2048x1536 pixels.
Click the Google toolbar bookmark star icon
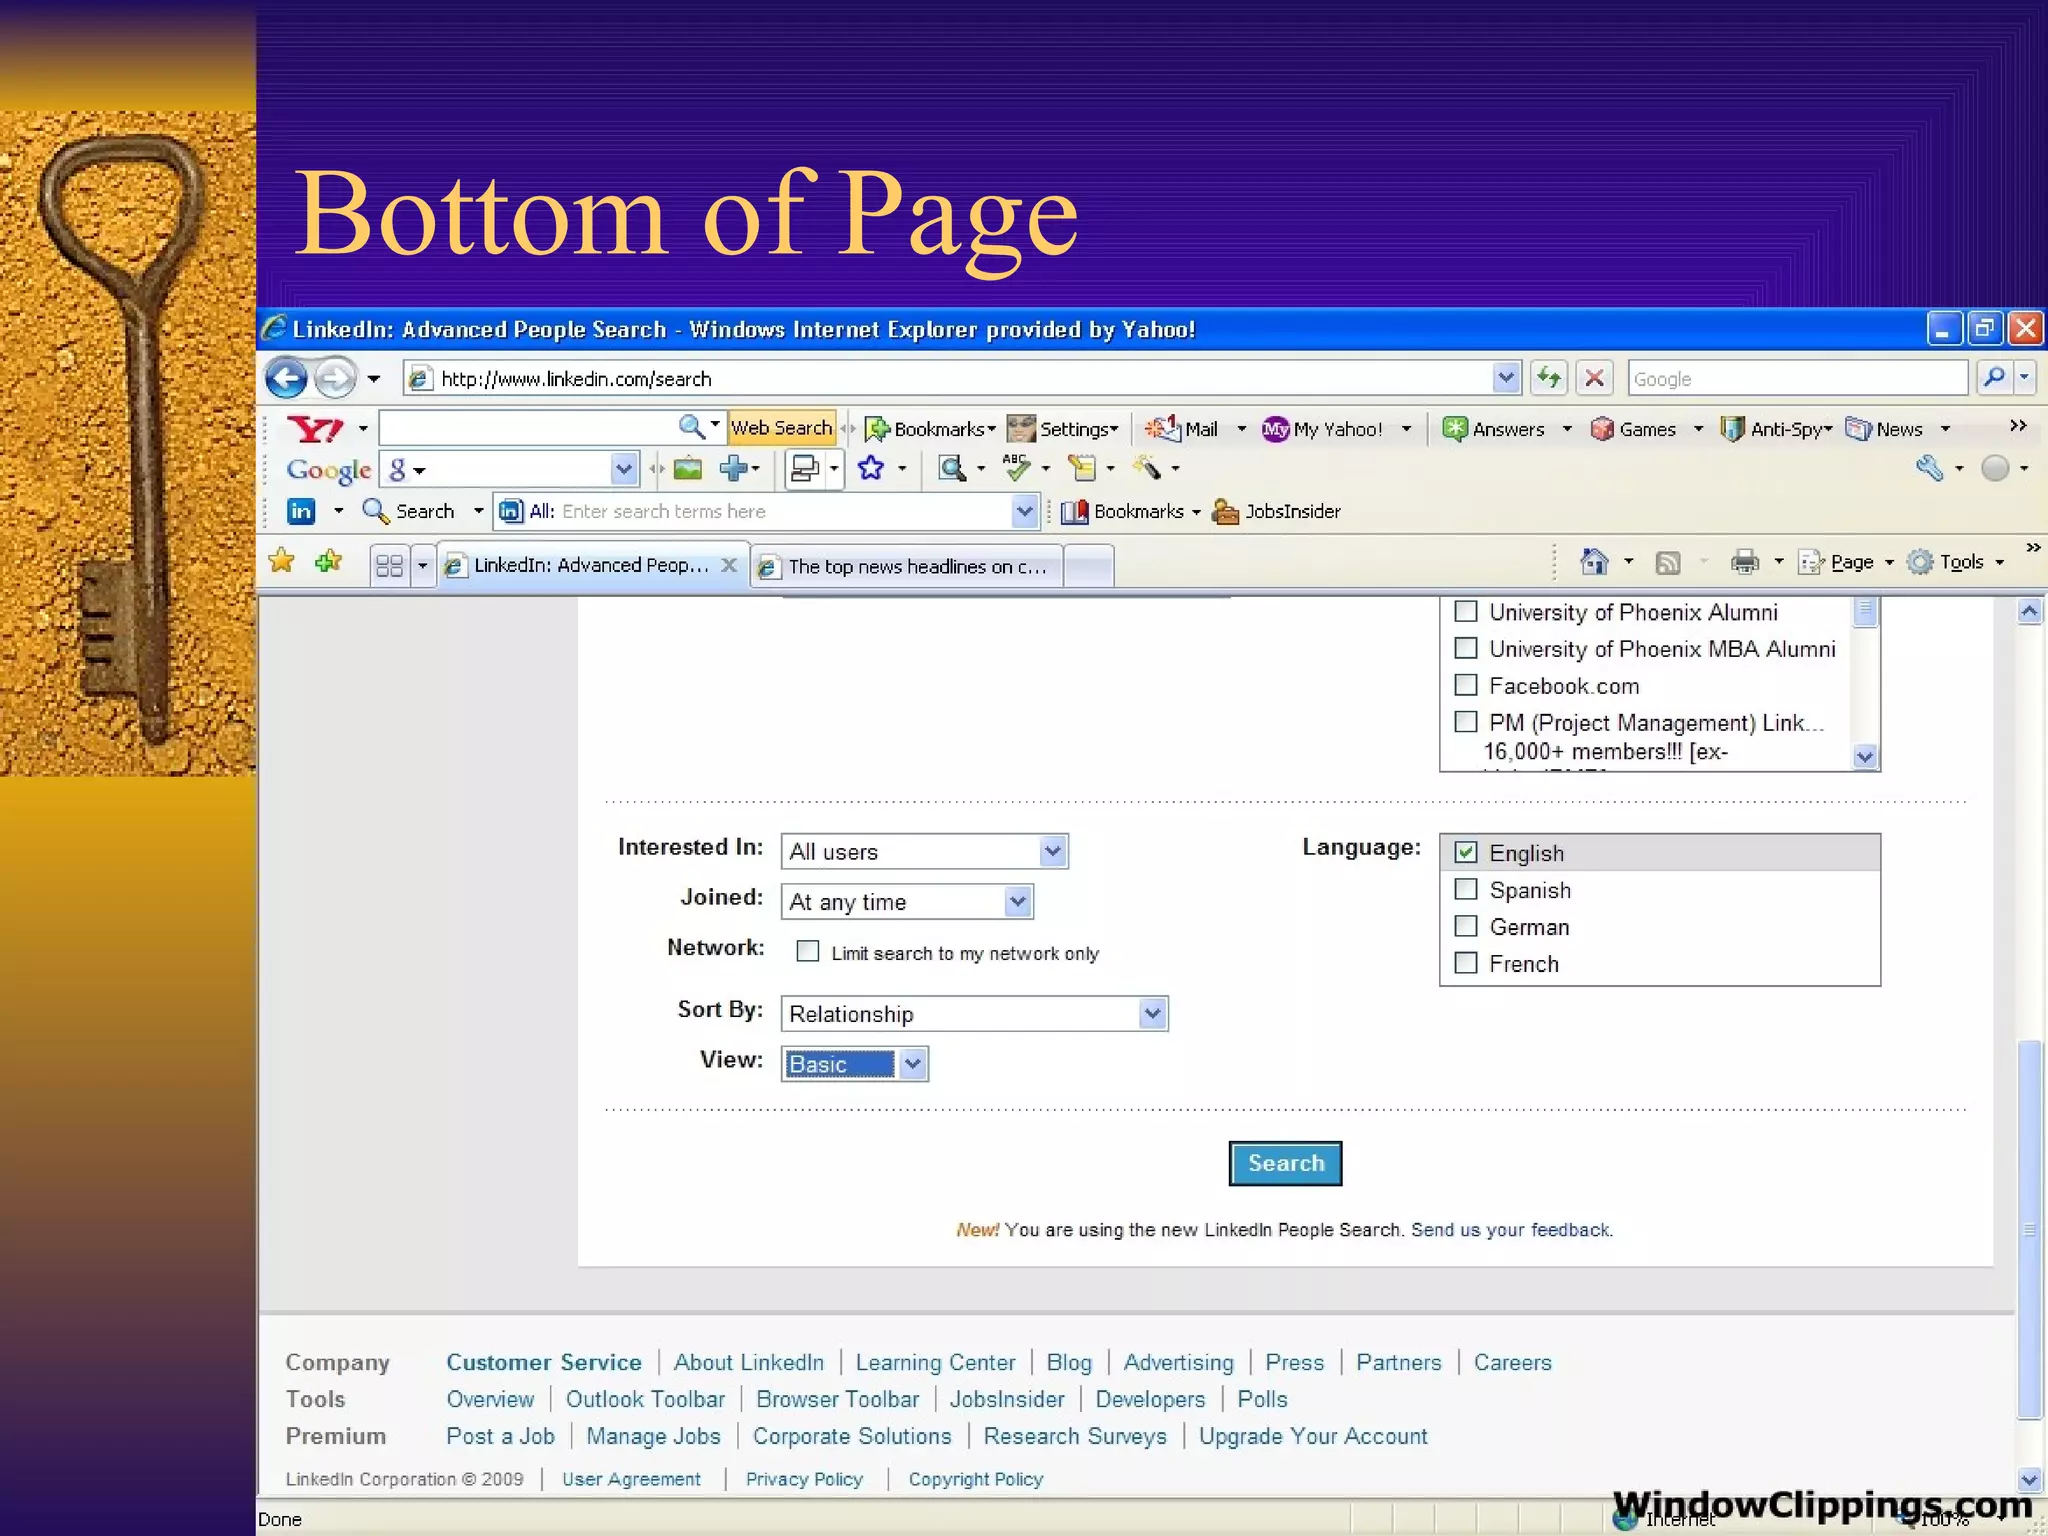pyautogui.click(x=871, y=468)
